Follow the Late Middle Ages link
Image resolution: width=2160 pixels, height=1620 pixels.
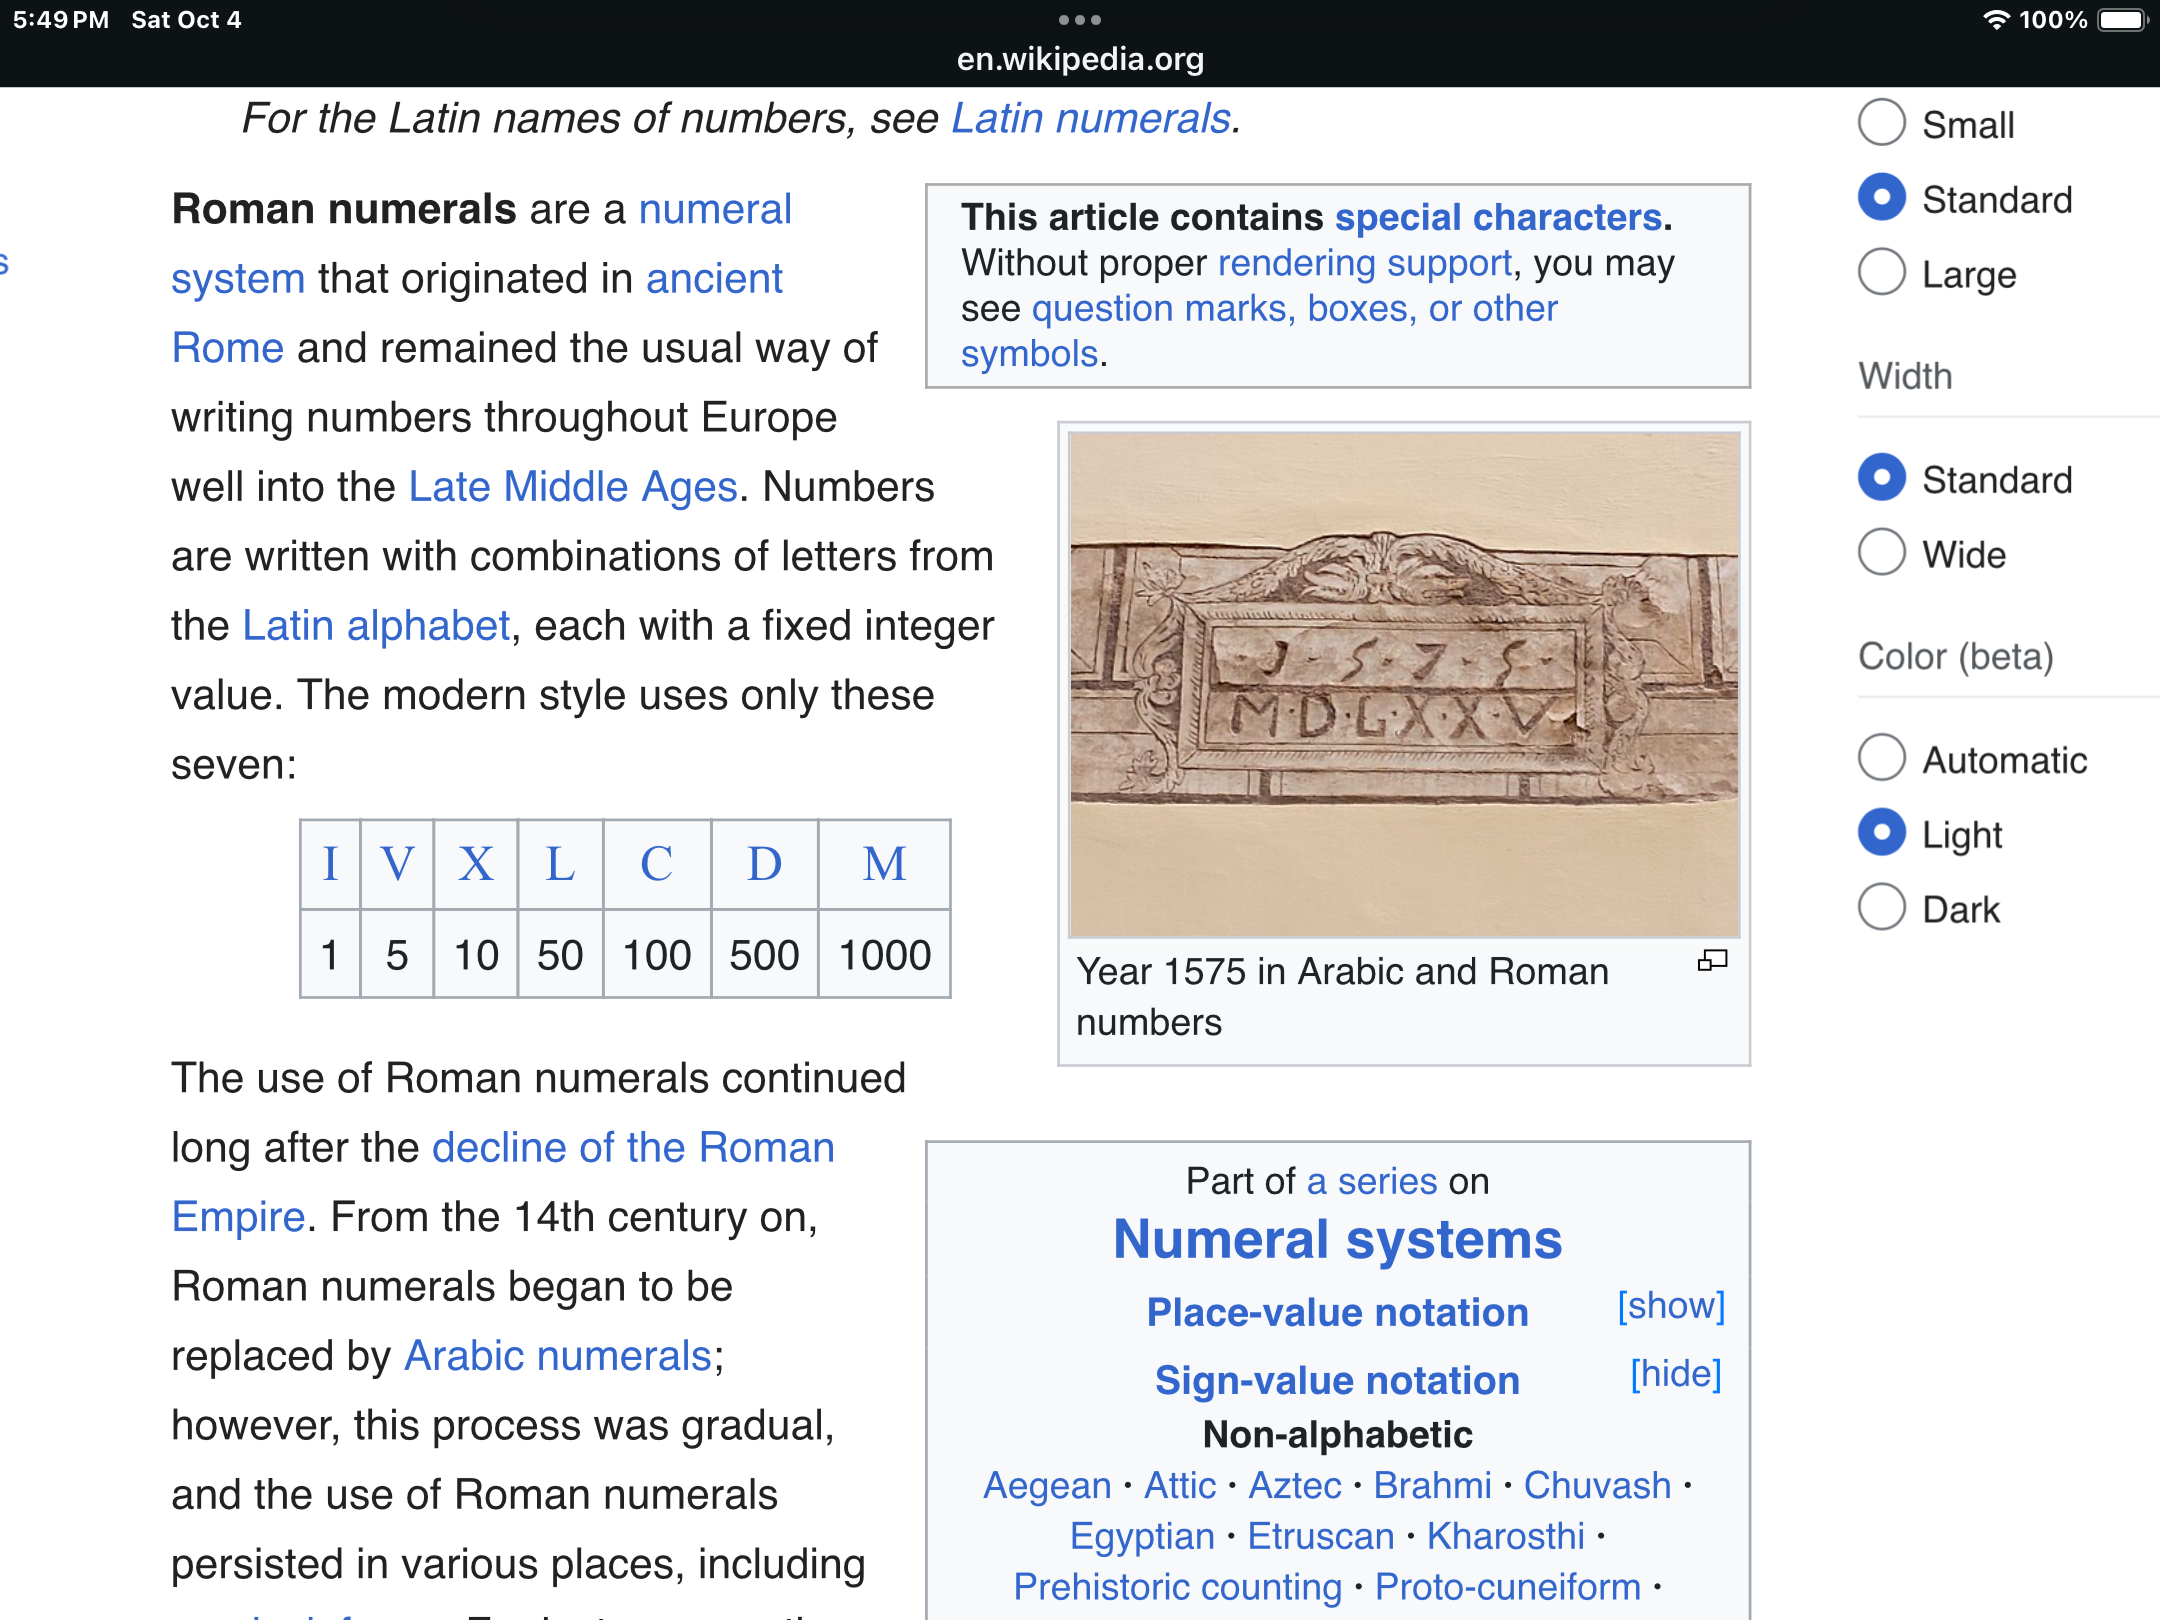click(573, 487)
